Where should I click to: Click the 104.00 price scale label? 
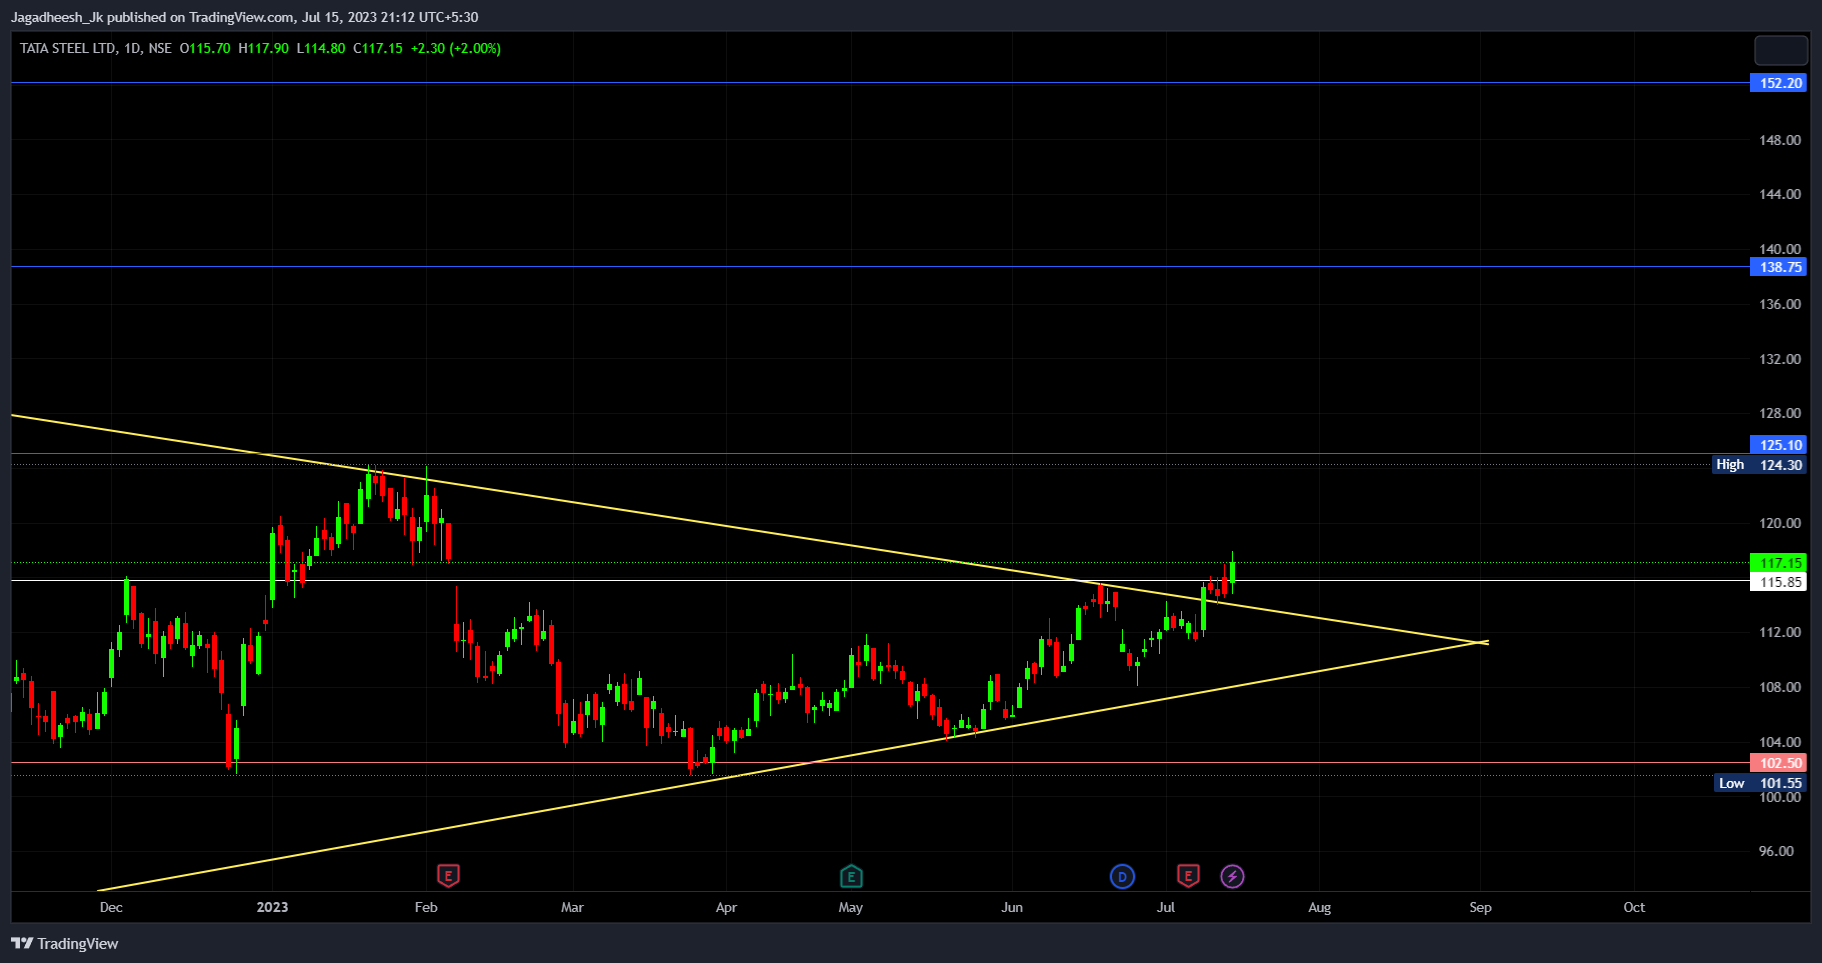point(1780,742)
